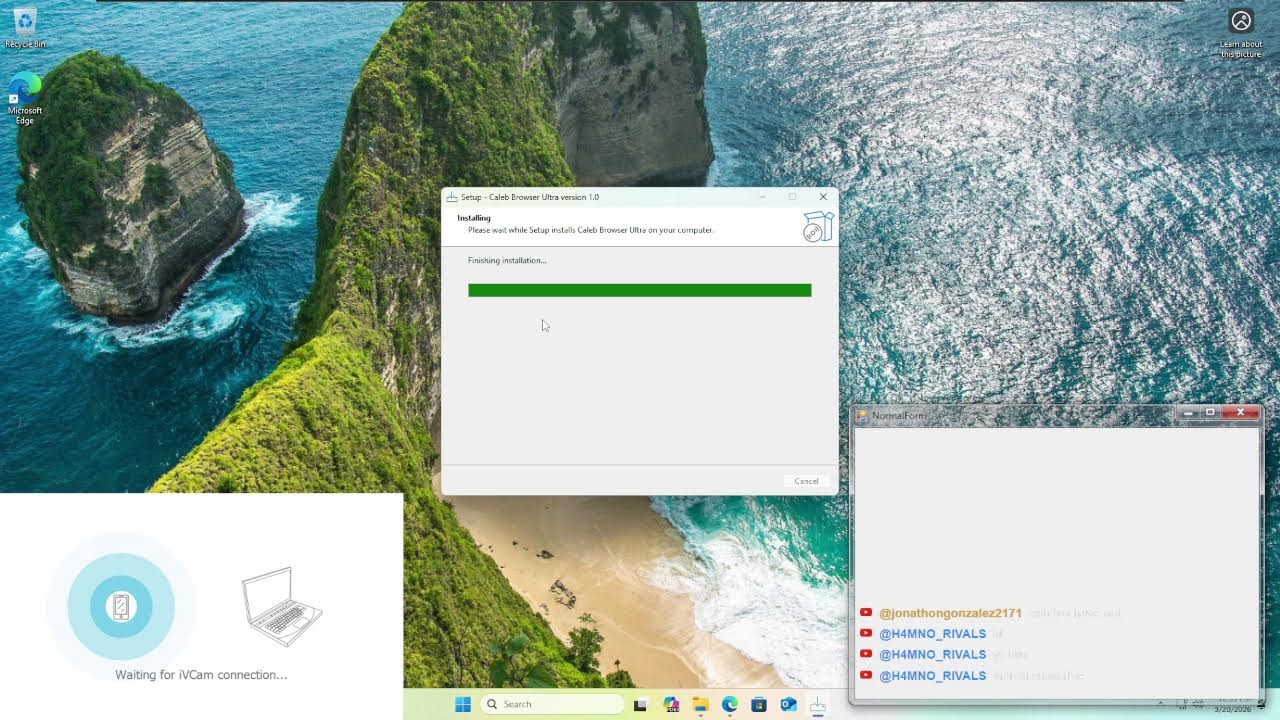Click the Setup window title text
The height and width of the screenshot is (720, 1280).
click(530, 197)
